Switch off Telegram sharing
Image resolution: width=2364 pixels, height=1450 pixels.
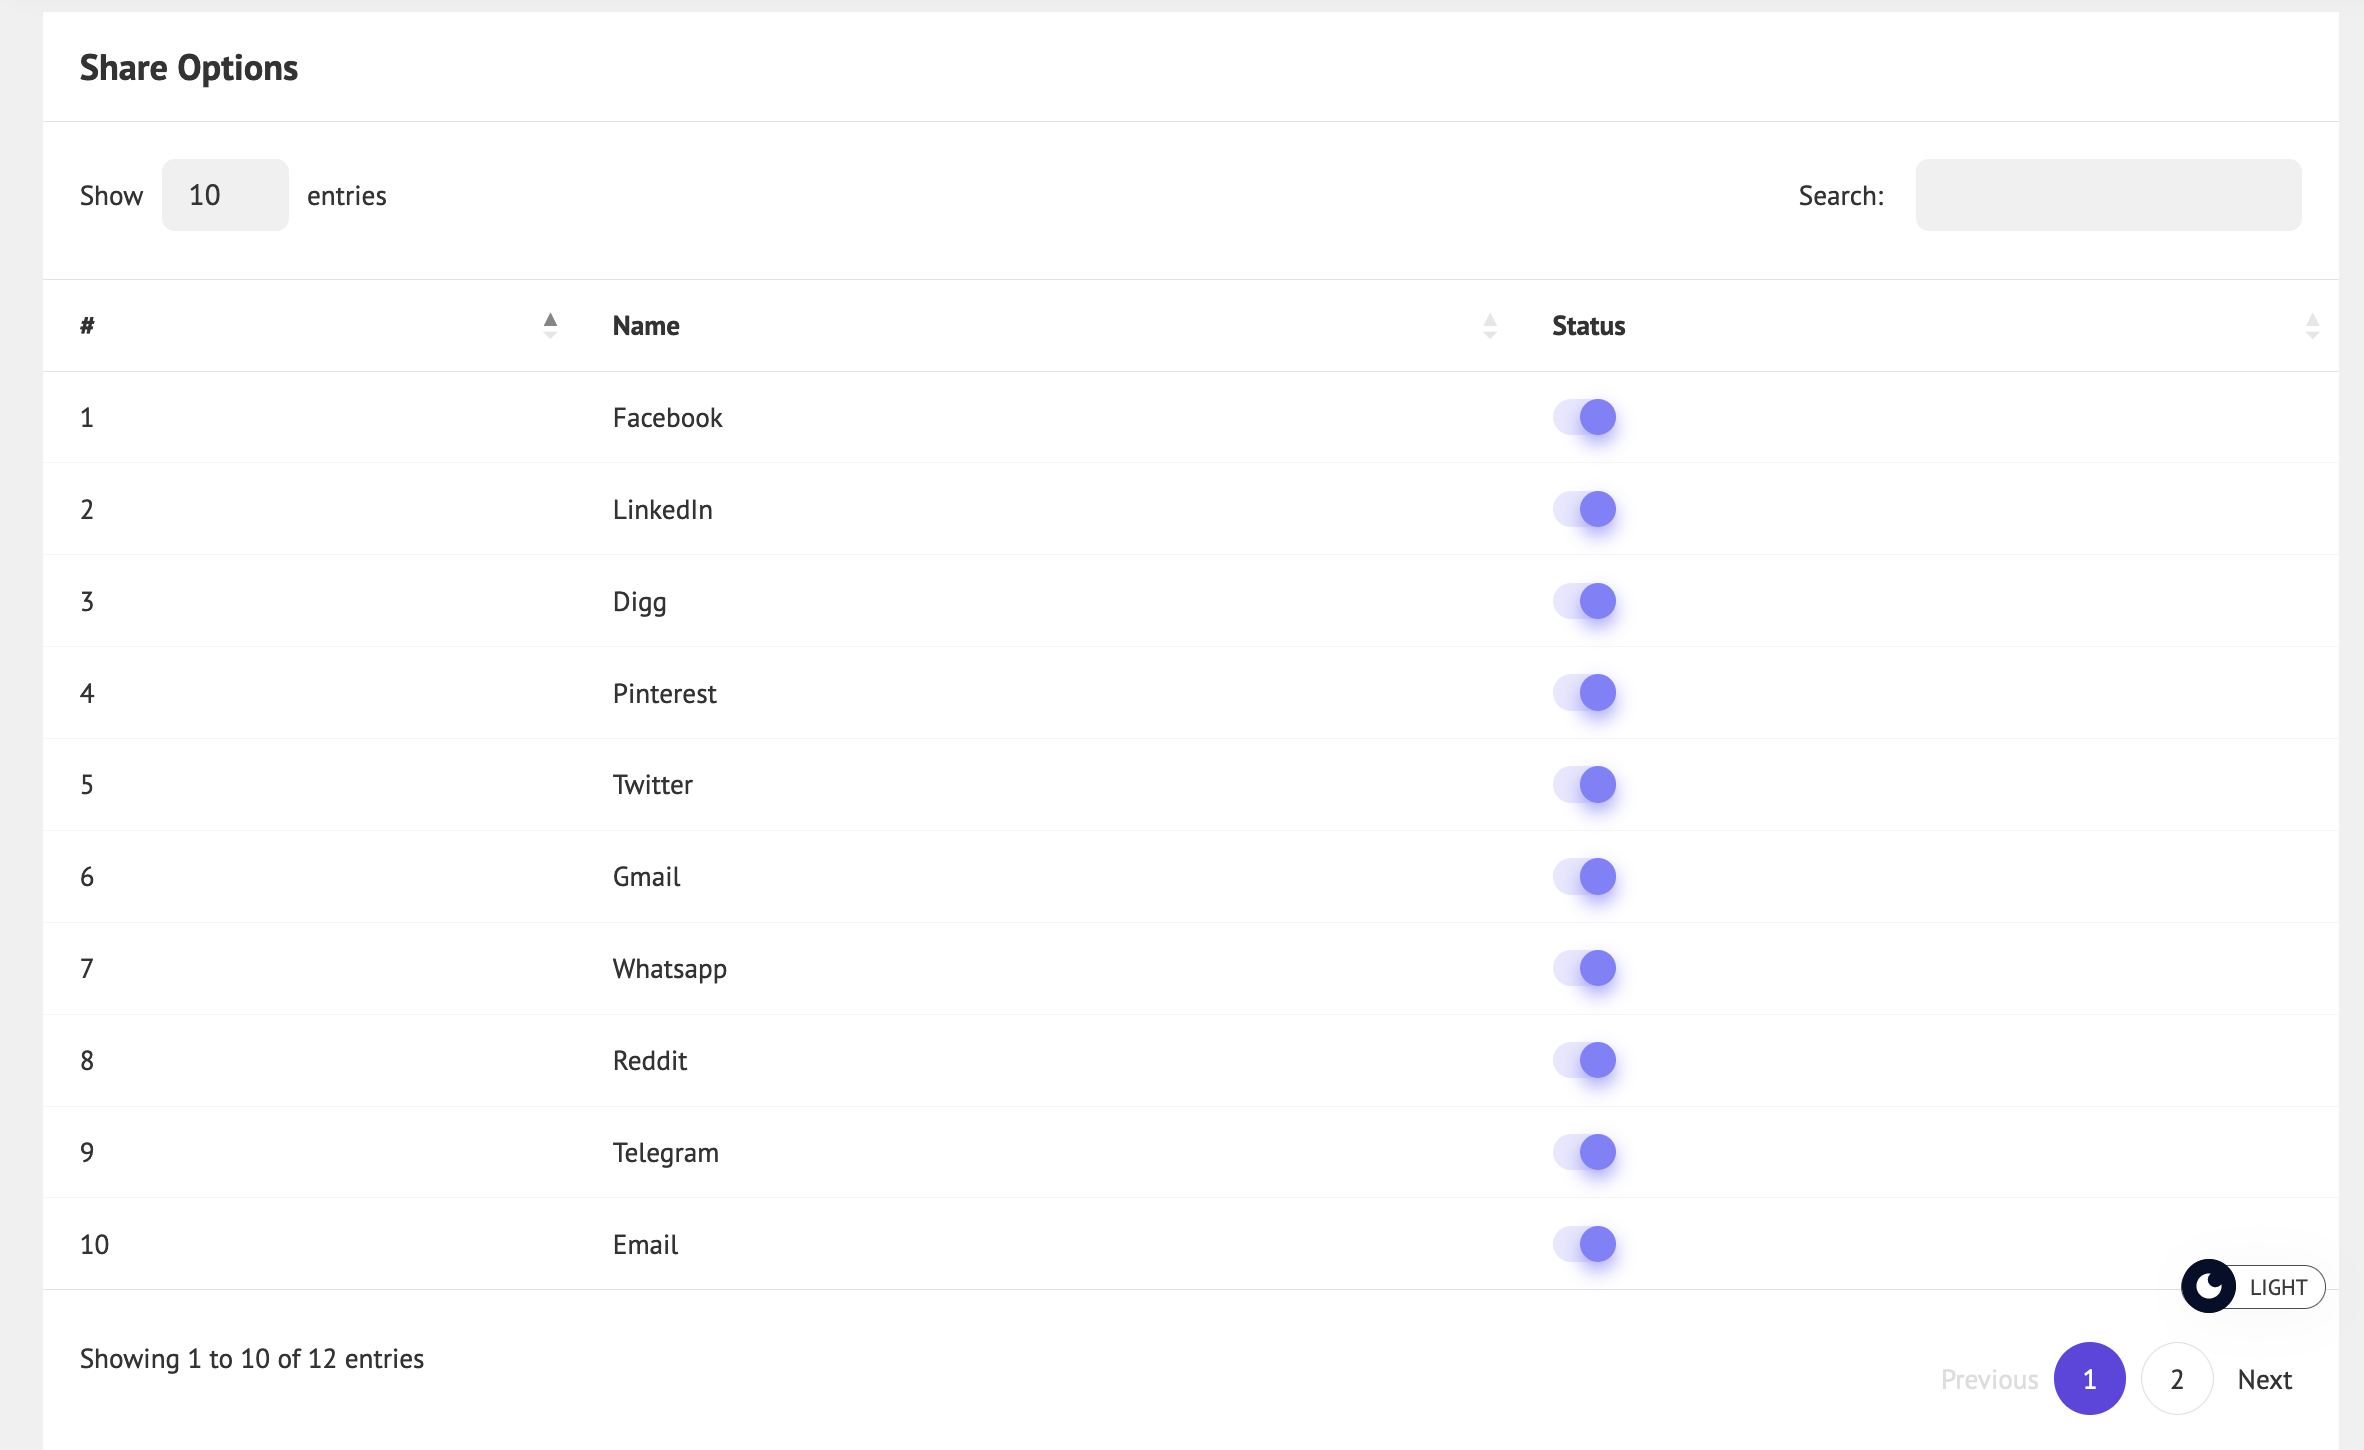[x=1585, y=1152]
